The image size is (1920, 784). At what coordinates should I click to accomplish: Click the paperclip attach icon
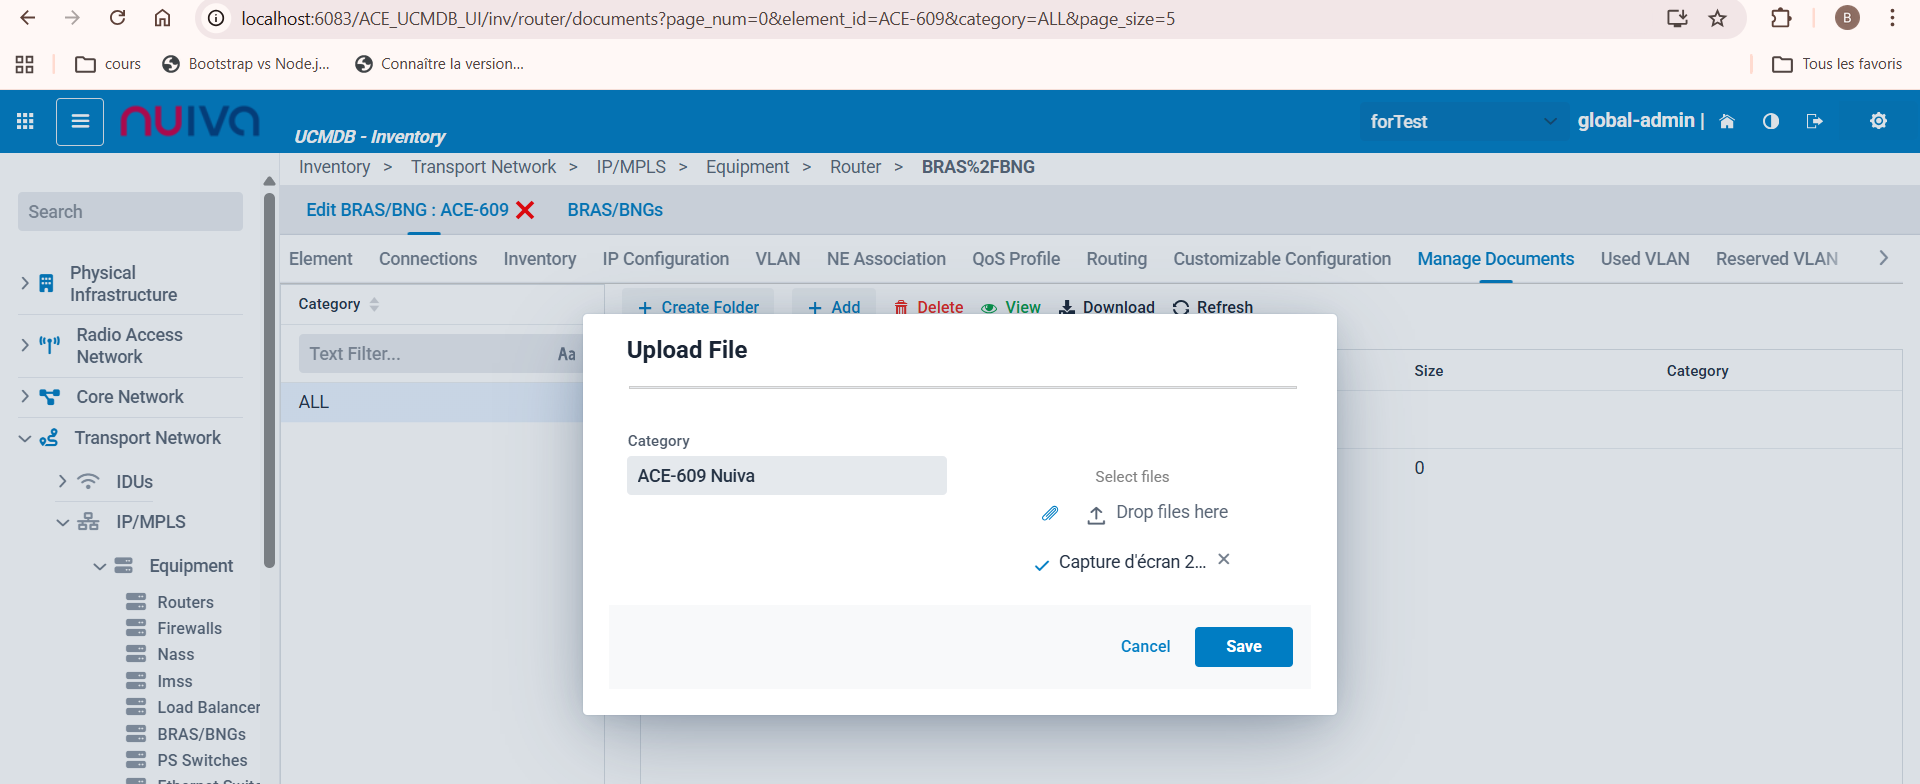coord(1050,513)
